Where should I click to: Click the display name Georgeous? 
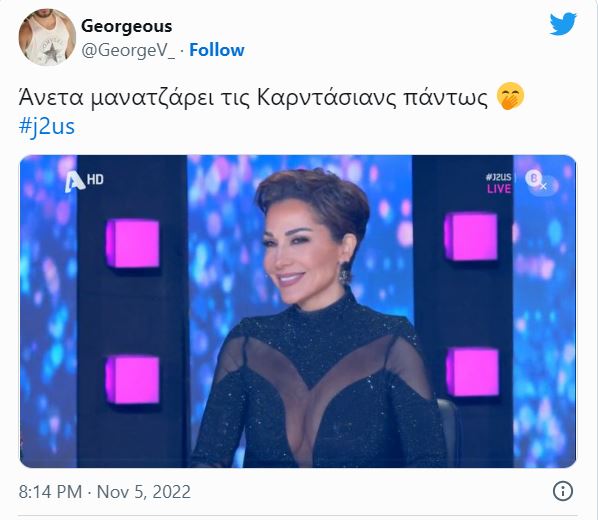click(x=127, y=26)
